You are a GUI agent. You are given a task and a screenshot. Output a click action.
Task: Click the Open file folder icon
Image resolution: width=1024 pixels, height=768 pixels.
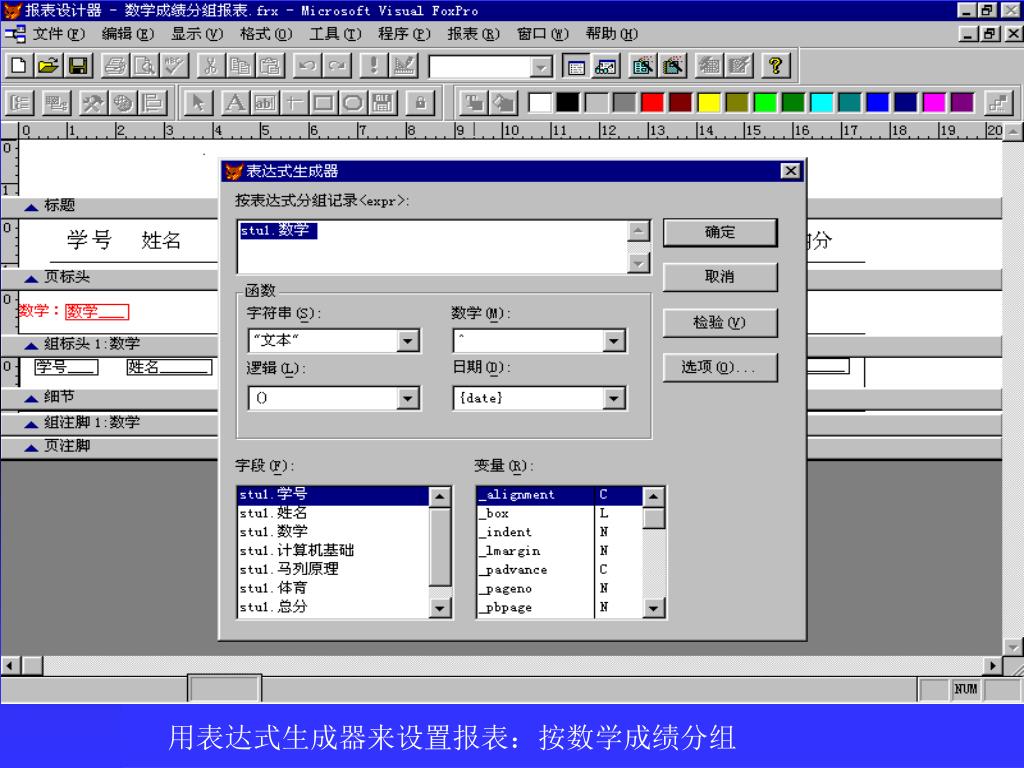[x=48, y=65]
